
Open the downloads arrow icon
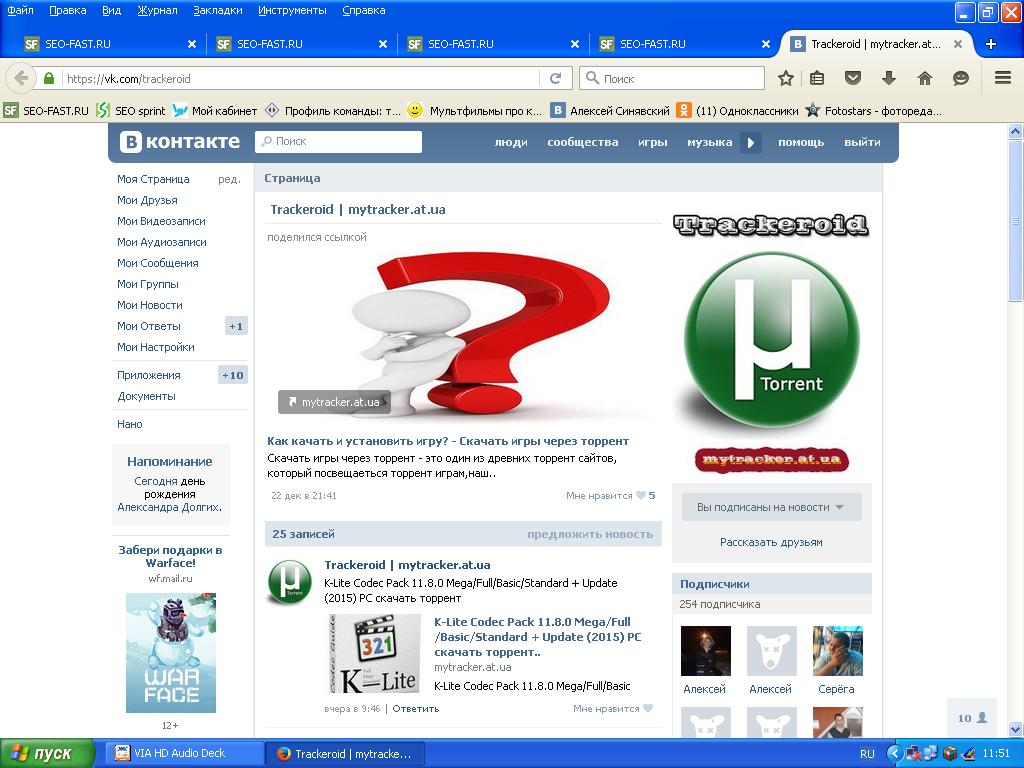(889, 78)
